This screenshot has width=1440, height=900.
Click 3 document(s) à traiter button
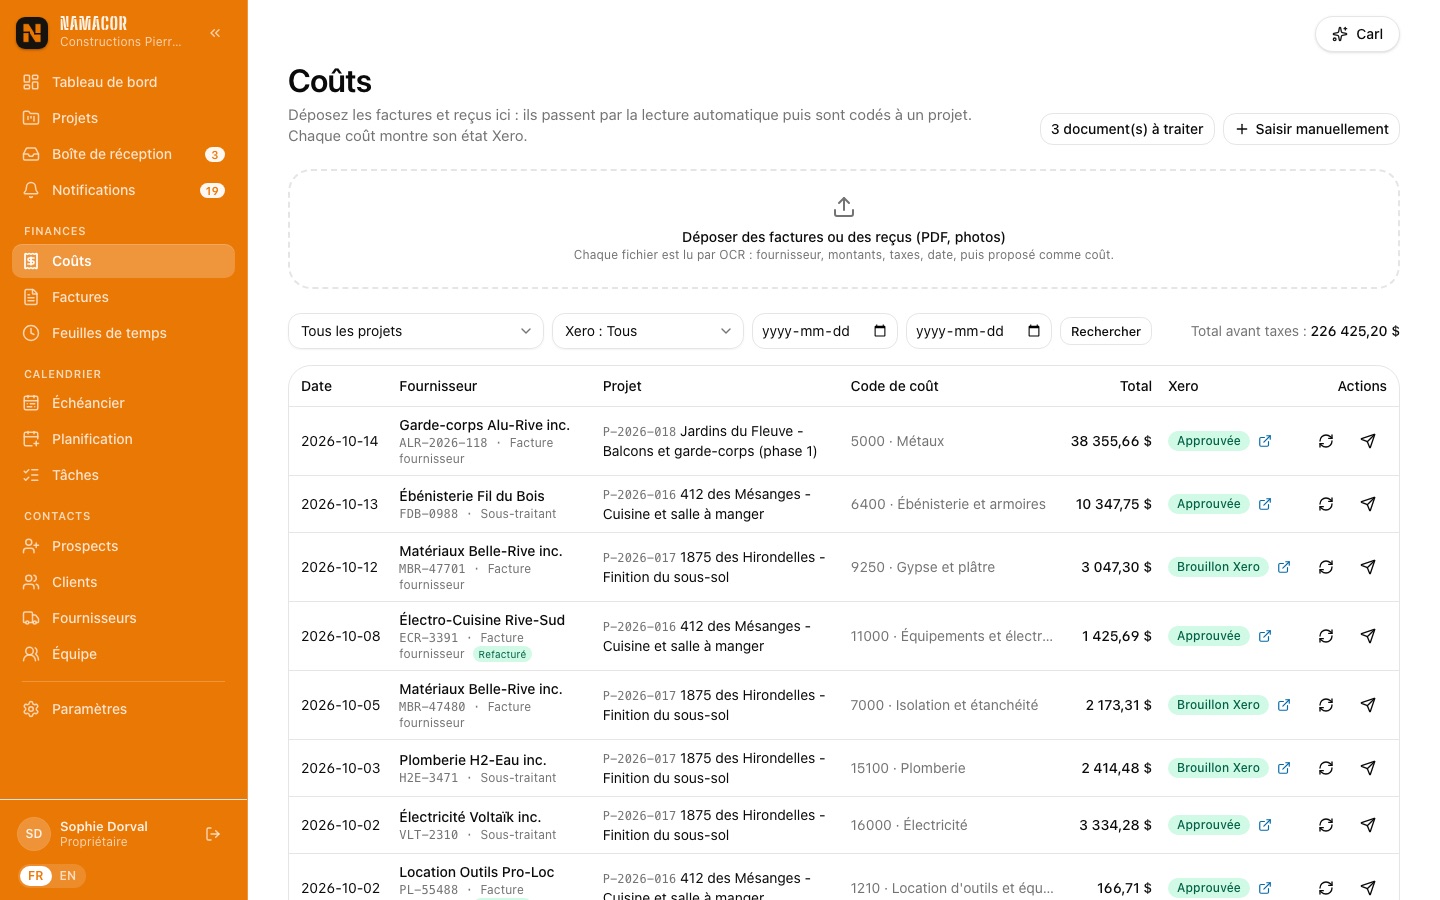point(1127,129)
